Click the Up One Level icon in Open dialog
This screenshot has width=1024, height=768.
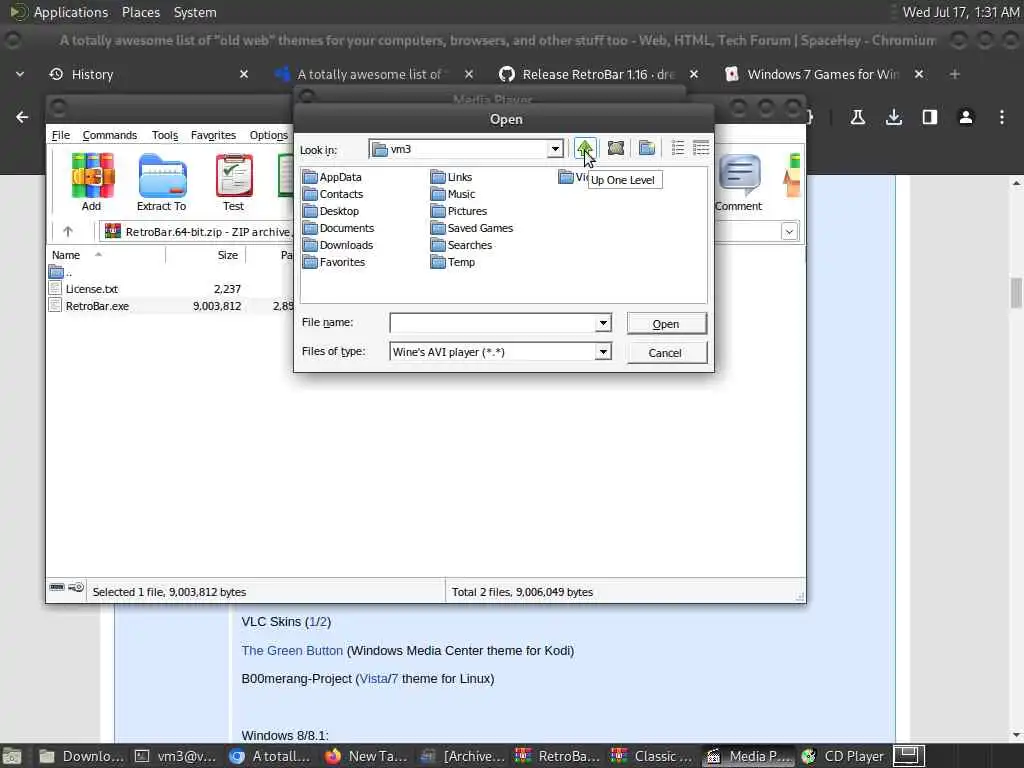coord(584,148)
